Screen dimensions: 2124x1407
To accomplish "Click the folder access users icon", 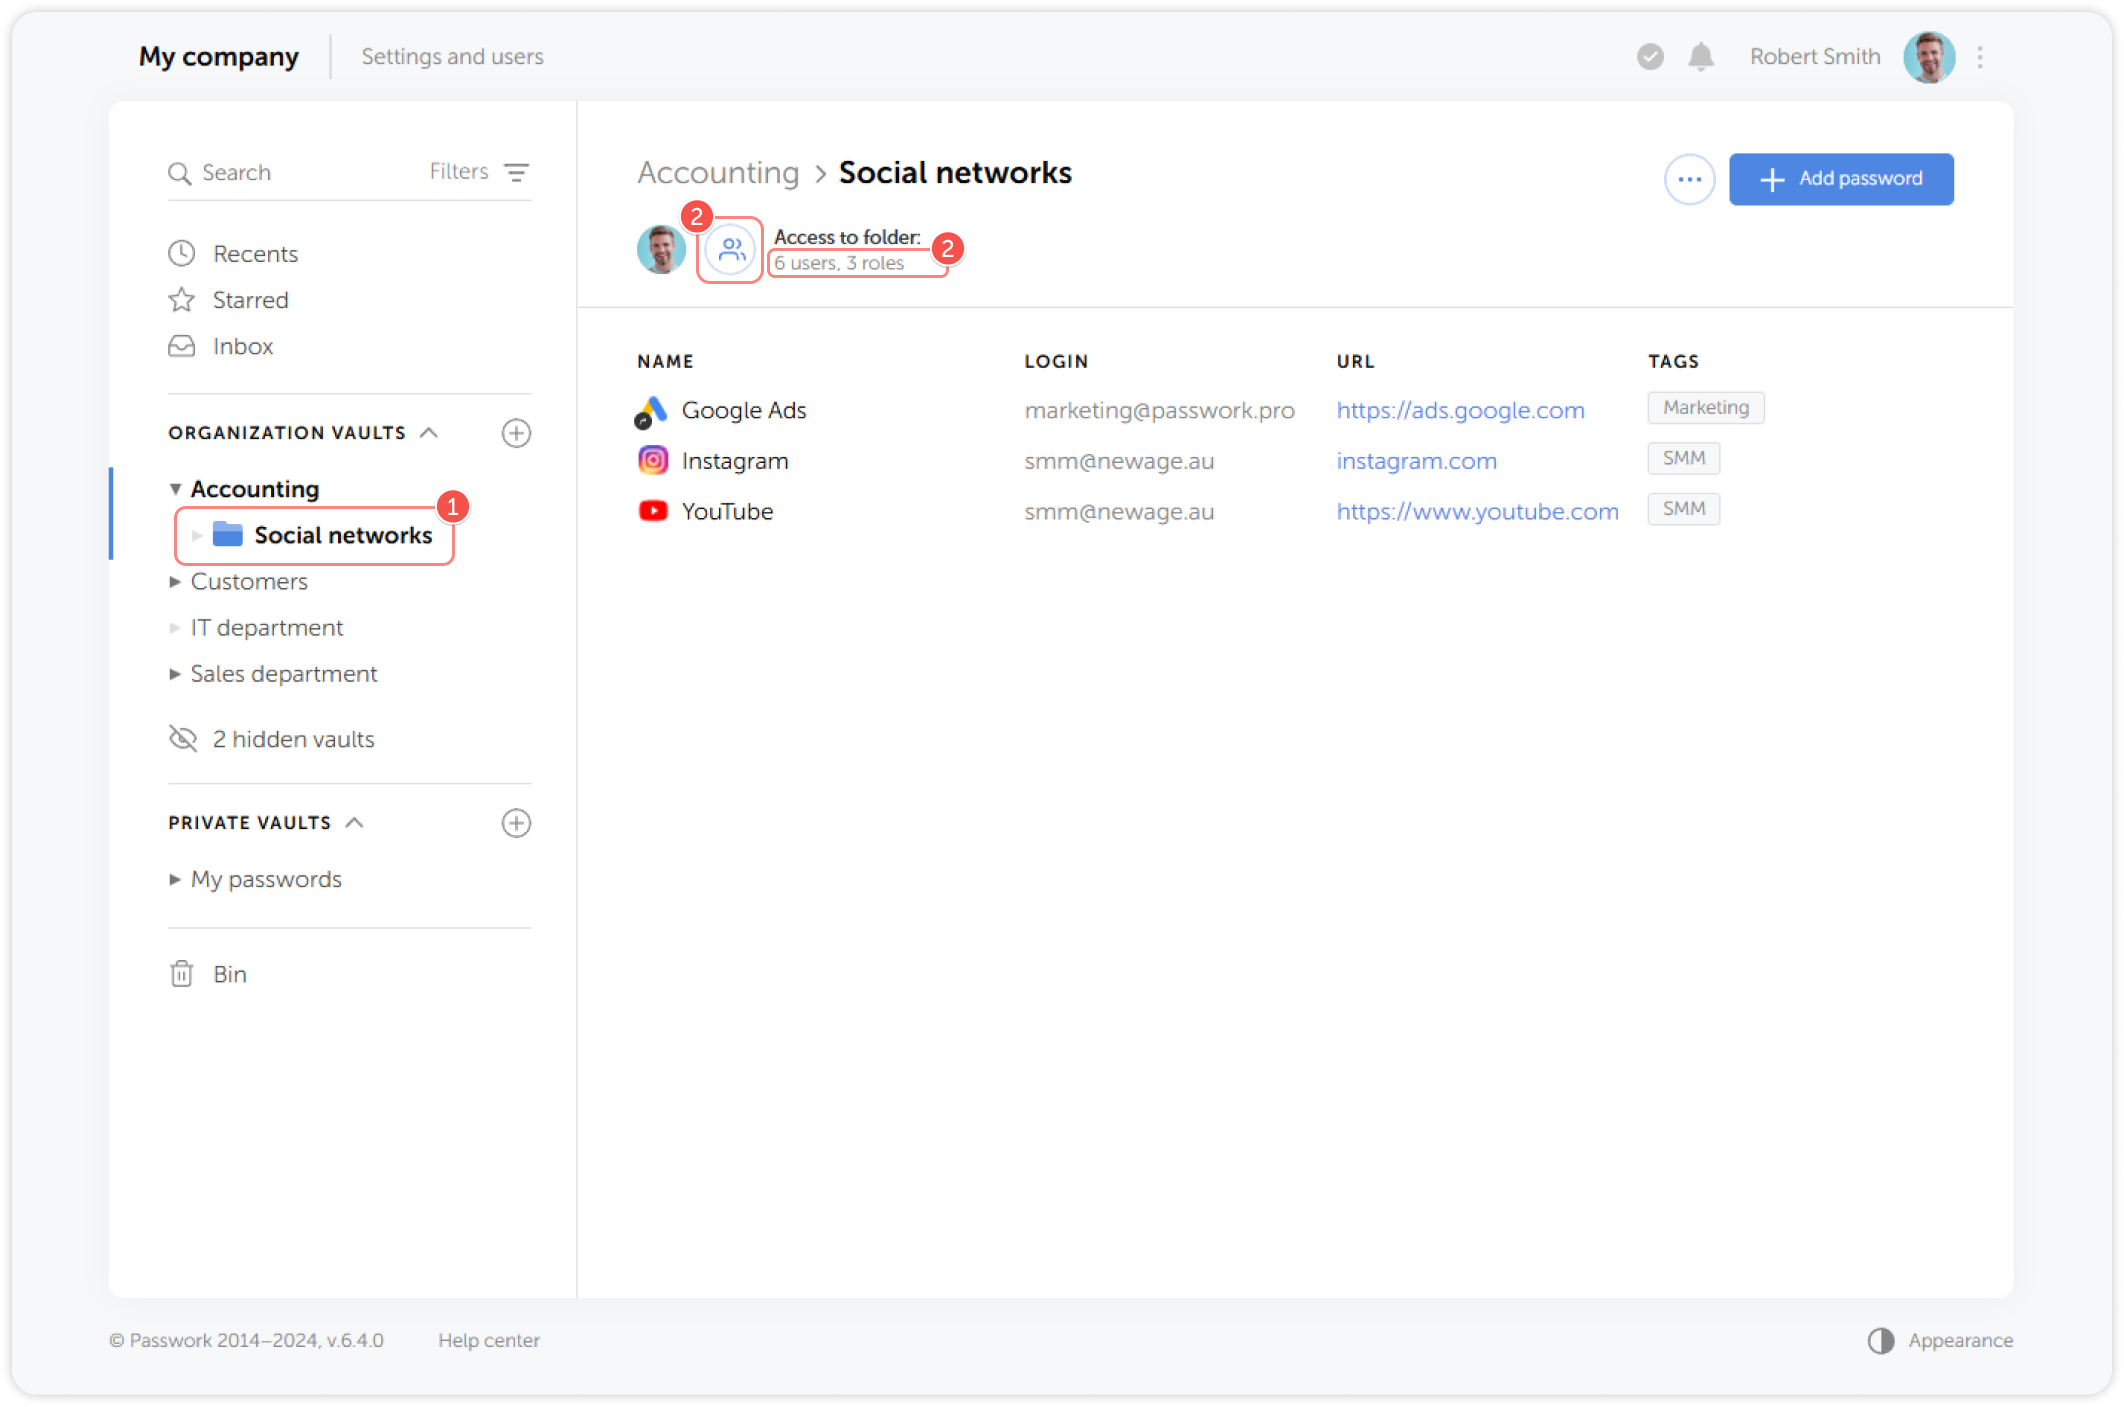I will click(730, 250).
